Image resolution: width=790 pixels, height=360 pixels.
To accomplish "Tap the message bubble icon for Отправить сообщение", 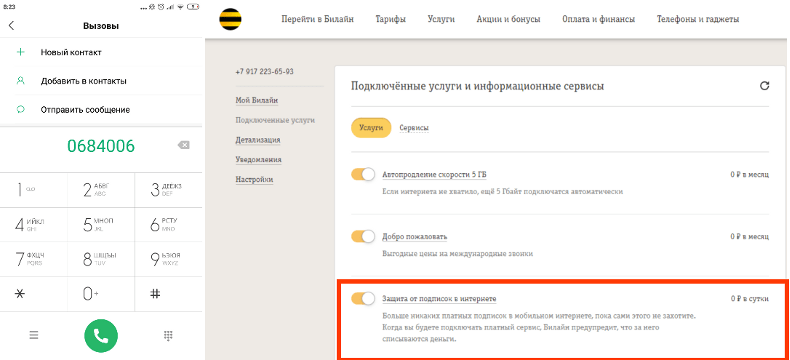I will click(21, 109).
